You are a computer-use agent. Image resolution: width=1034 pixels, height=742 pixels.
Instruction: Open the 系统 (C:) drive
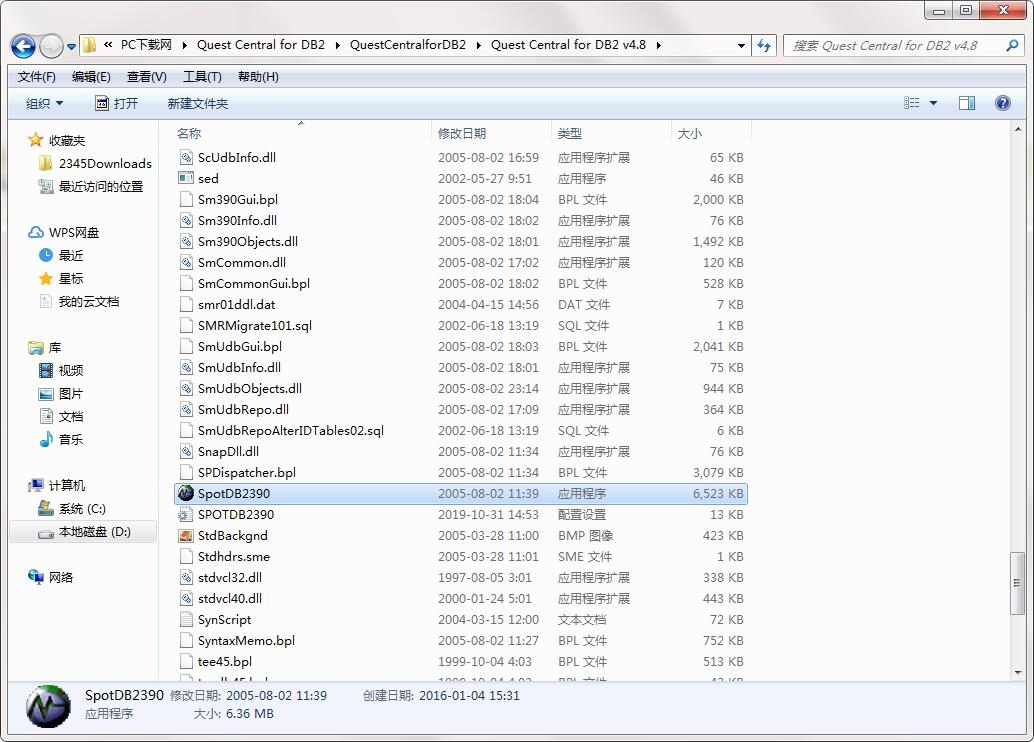point(73,509)
